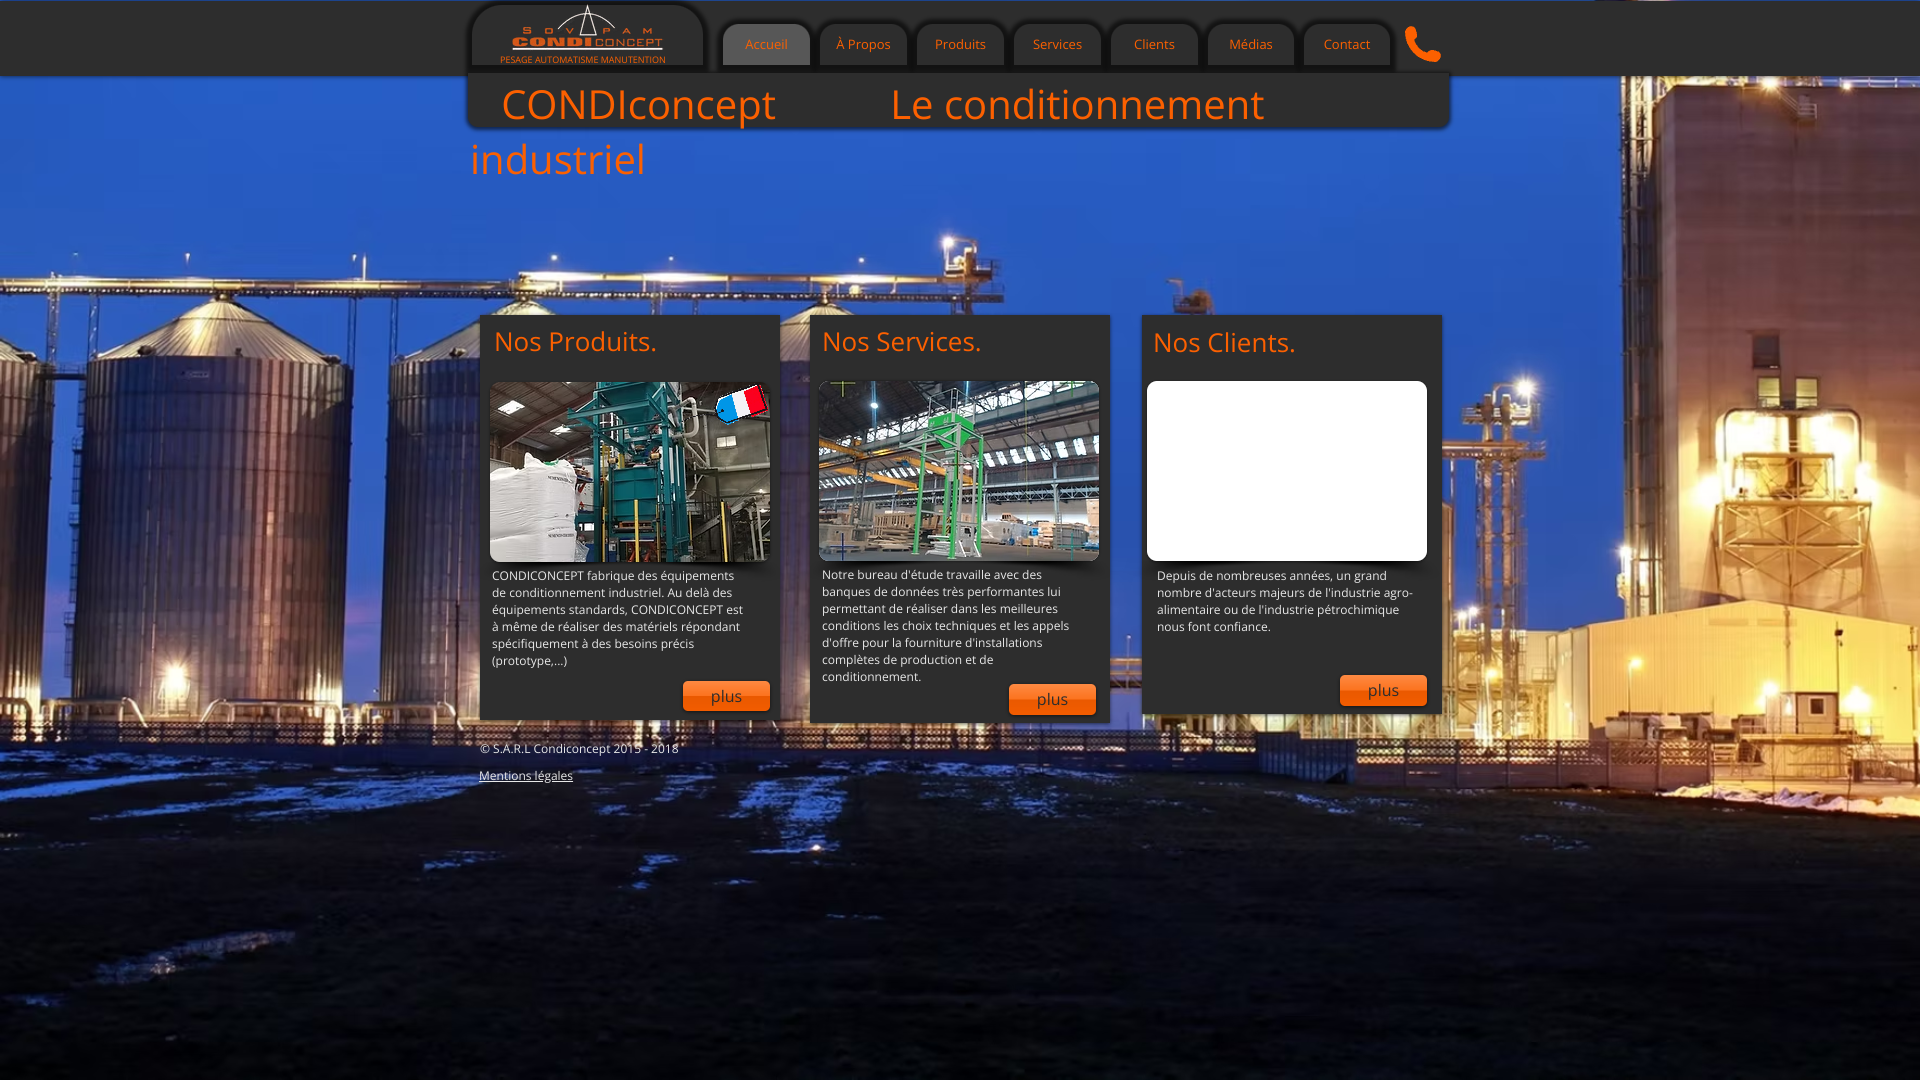Switch to the Médias menu tab

(1251, 44)
